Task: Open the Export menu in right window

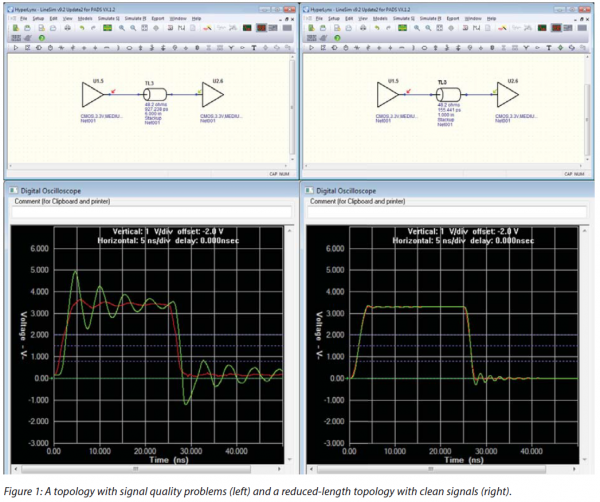Action: click(452, 18)
